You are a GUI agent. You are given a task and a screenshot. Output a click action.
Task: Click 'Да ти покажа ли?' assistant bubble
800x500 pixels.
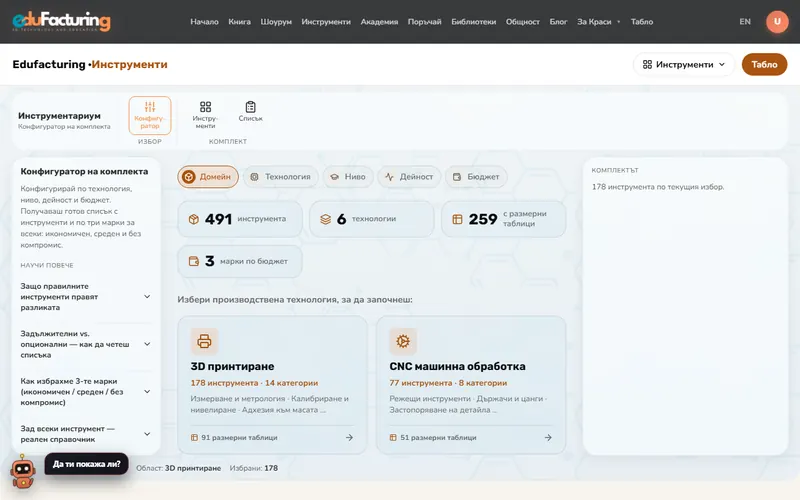[x=87, y=464]
